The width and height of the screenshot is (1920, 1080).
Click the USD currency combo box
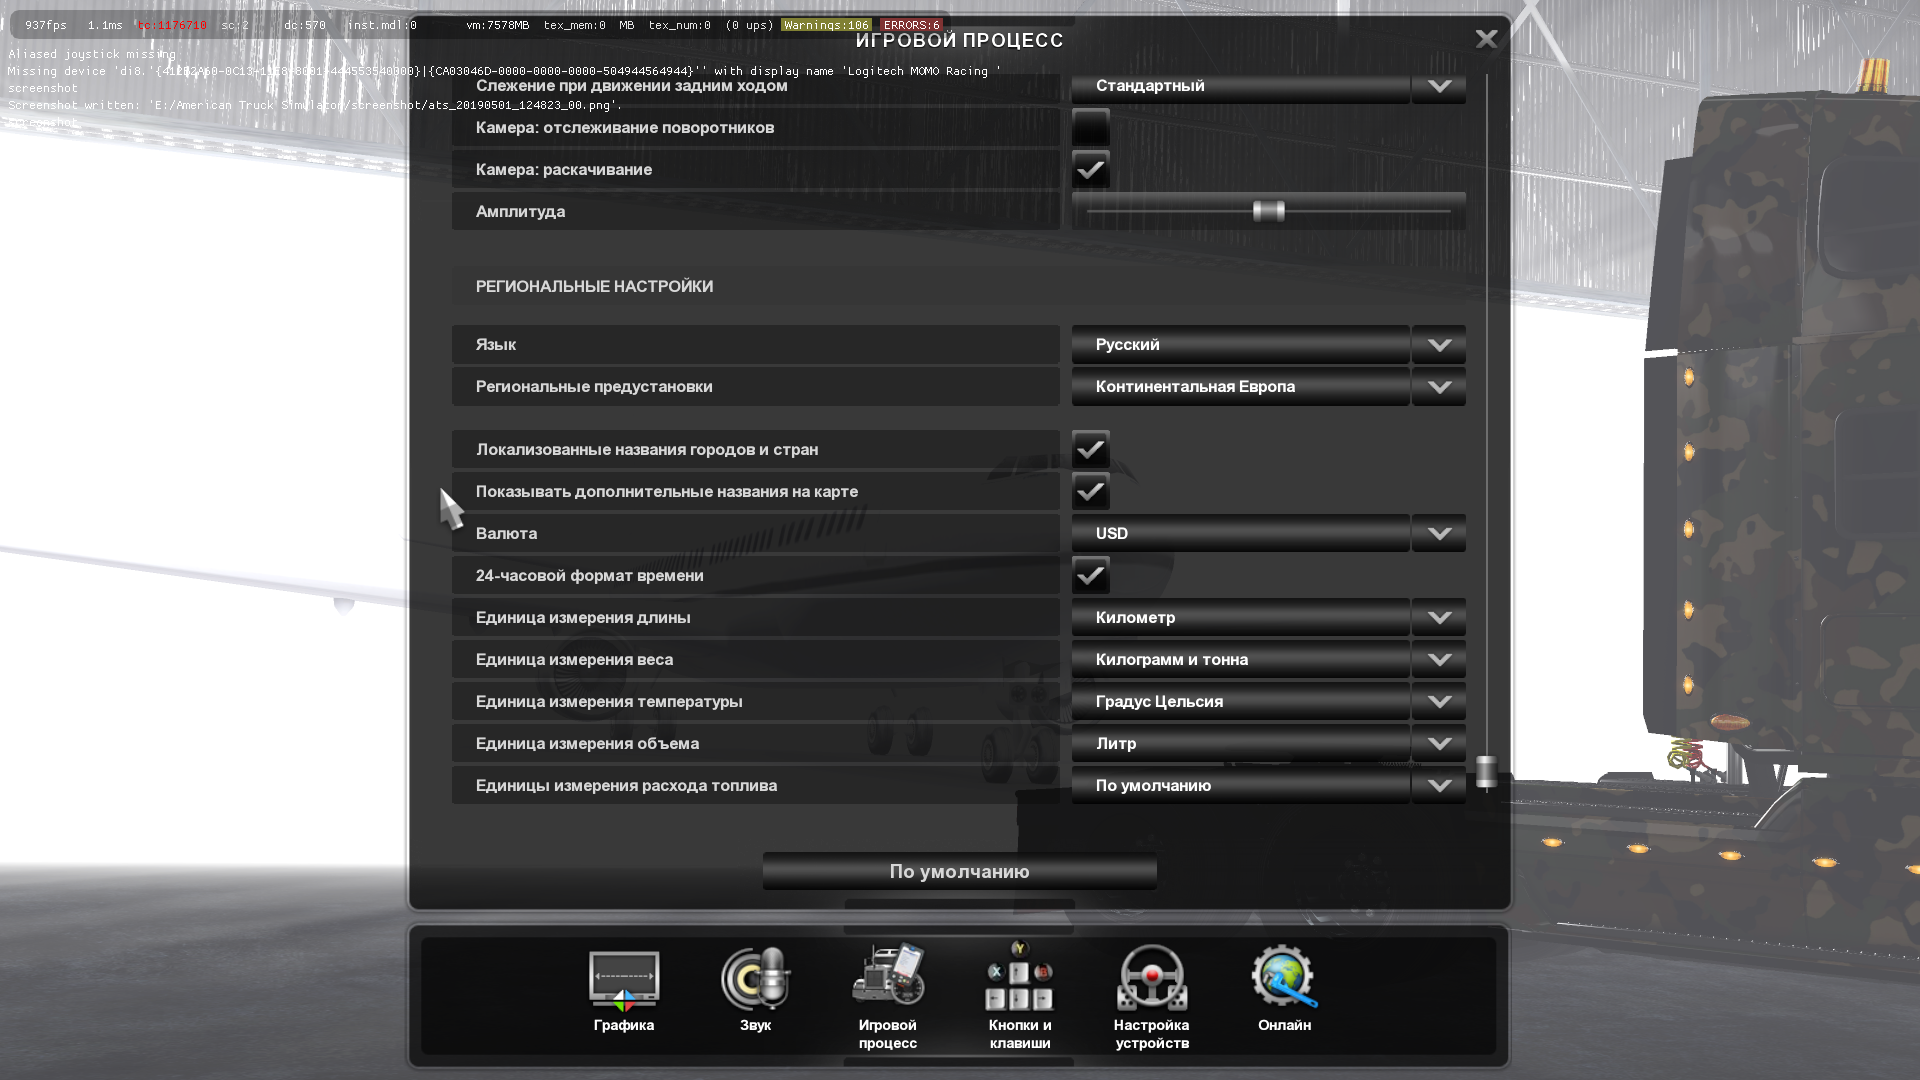coord(1240,534)
